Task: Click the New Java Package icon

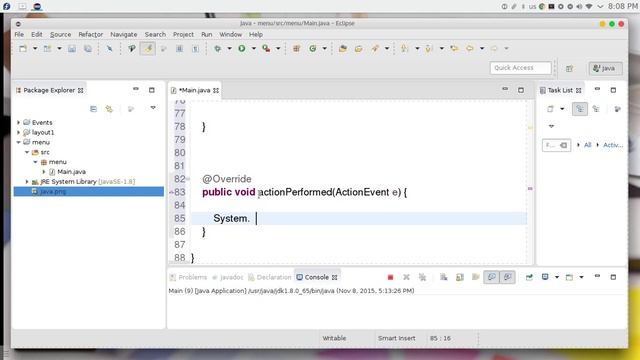Action: (297, 49)
